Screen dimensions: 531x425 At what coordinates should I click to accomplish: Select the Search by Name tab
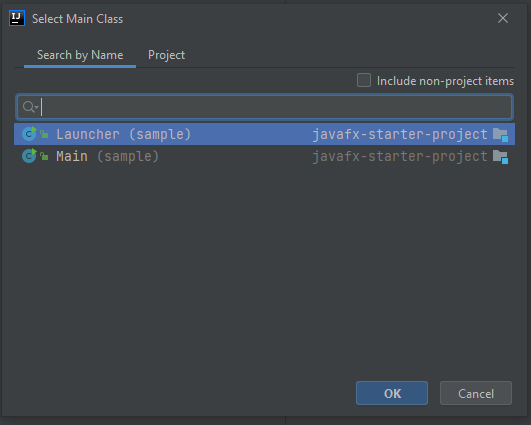point(80,55)
